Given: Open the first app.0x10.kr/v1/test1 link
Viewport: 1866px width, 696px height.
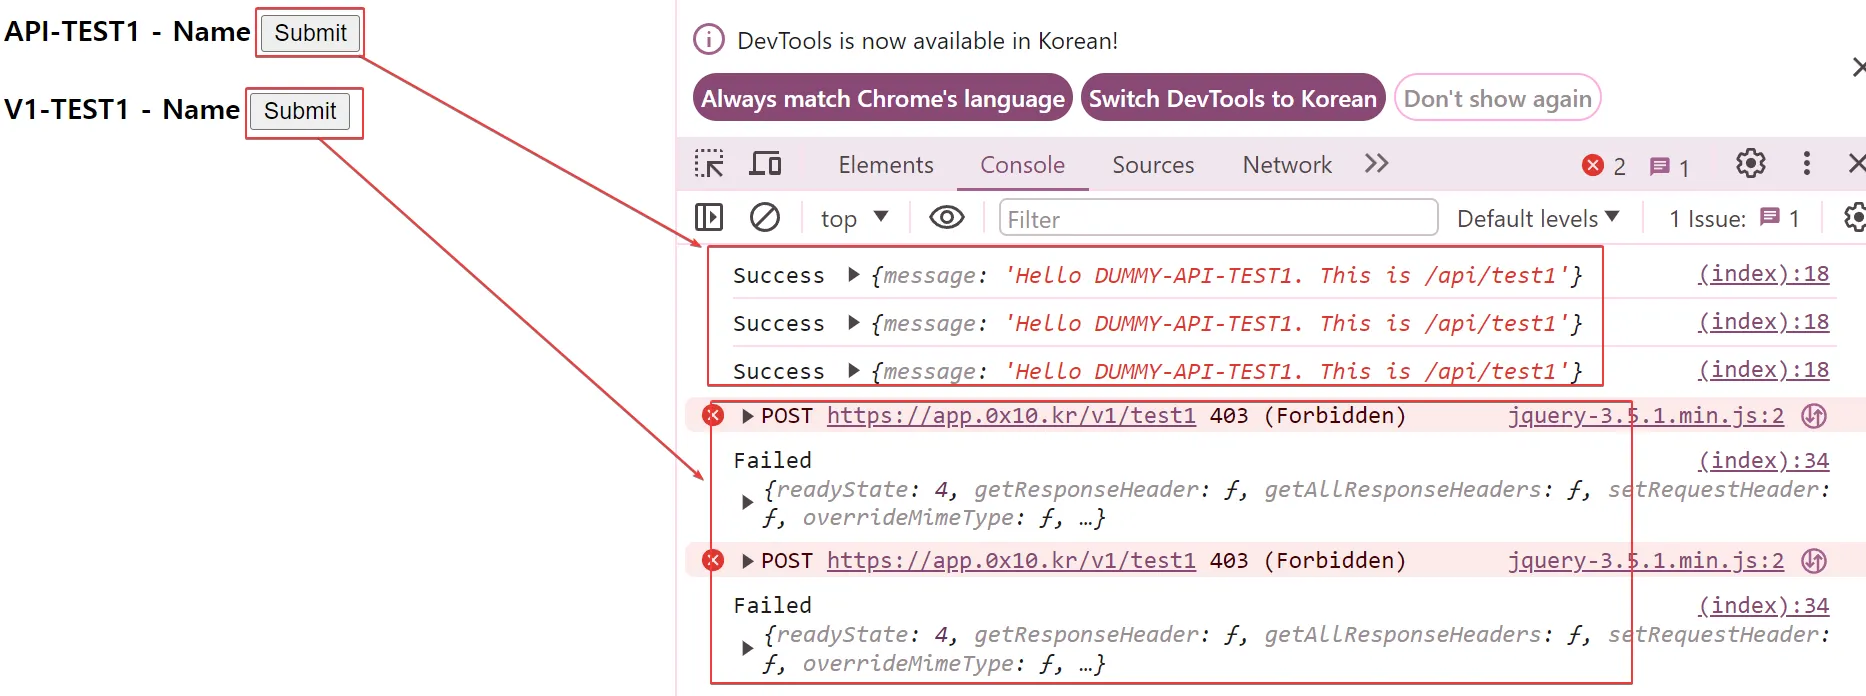Looking at the screenshot, I should pyautogui.click(x=1011, y=416).
